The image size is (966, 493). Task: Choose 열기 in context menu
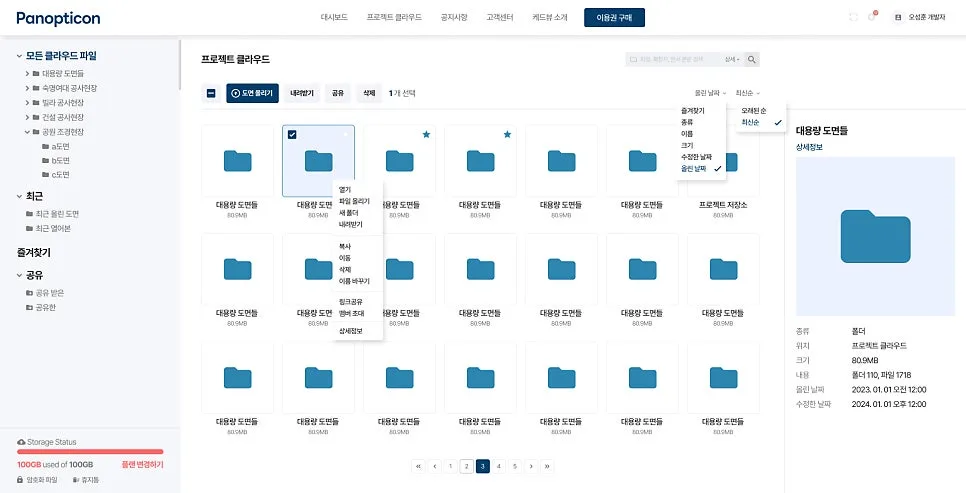pos(345,190)
